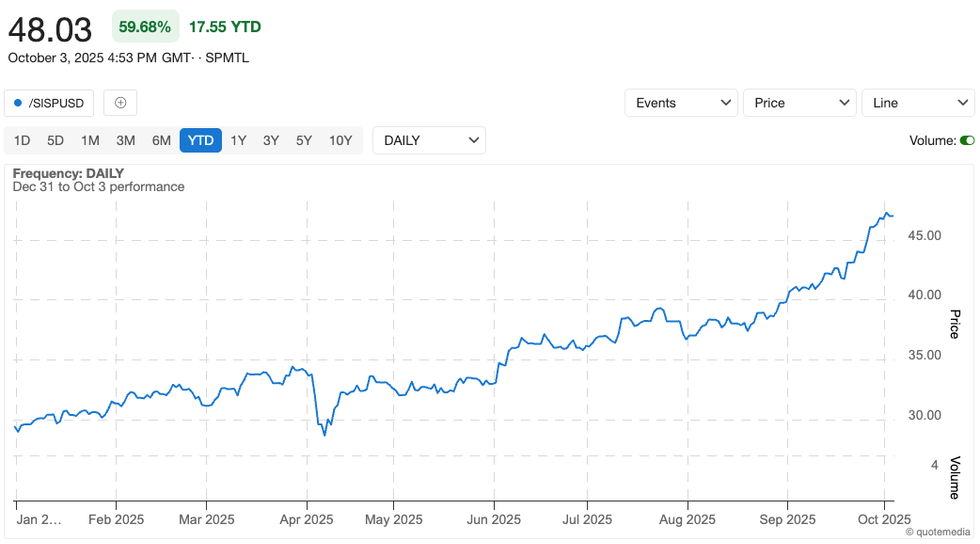Click the active YTD range button
980x544 pixels.
201,140
